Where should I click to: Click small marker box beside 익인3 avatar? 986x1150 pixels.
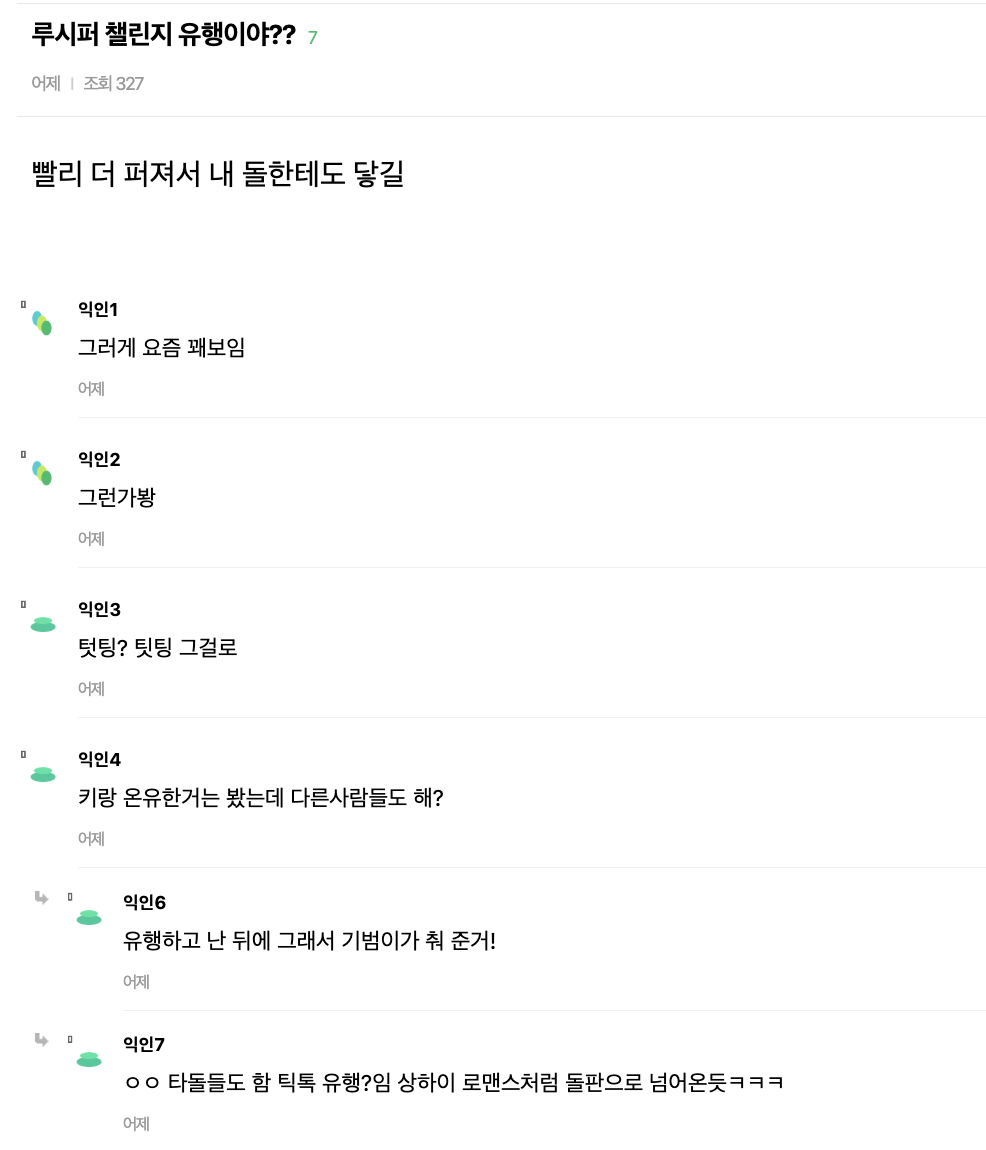pyautogui.click(x=23, y=604)
